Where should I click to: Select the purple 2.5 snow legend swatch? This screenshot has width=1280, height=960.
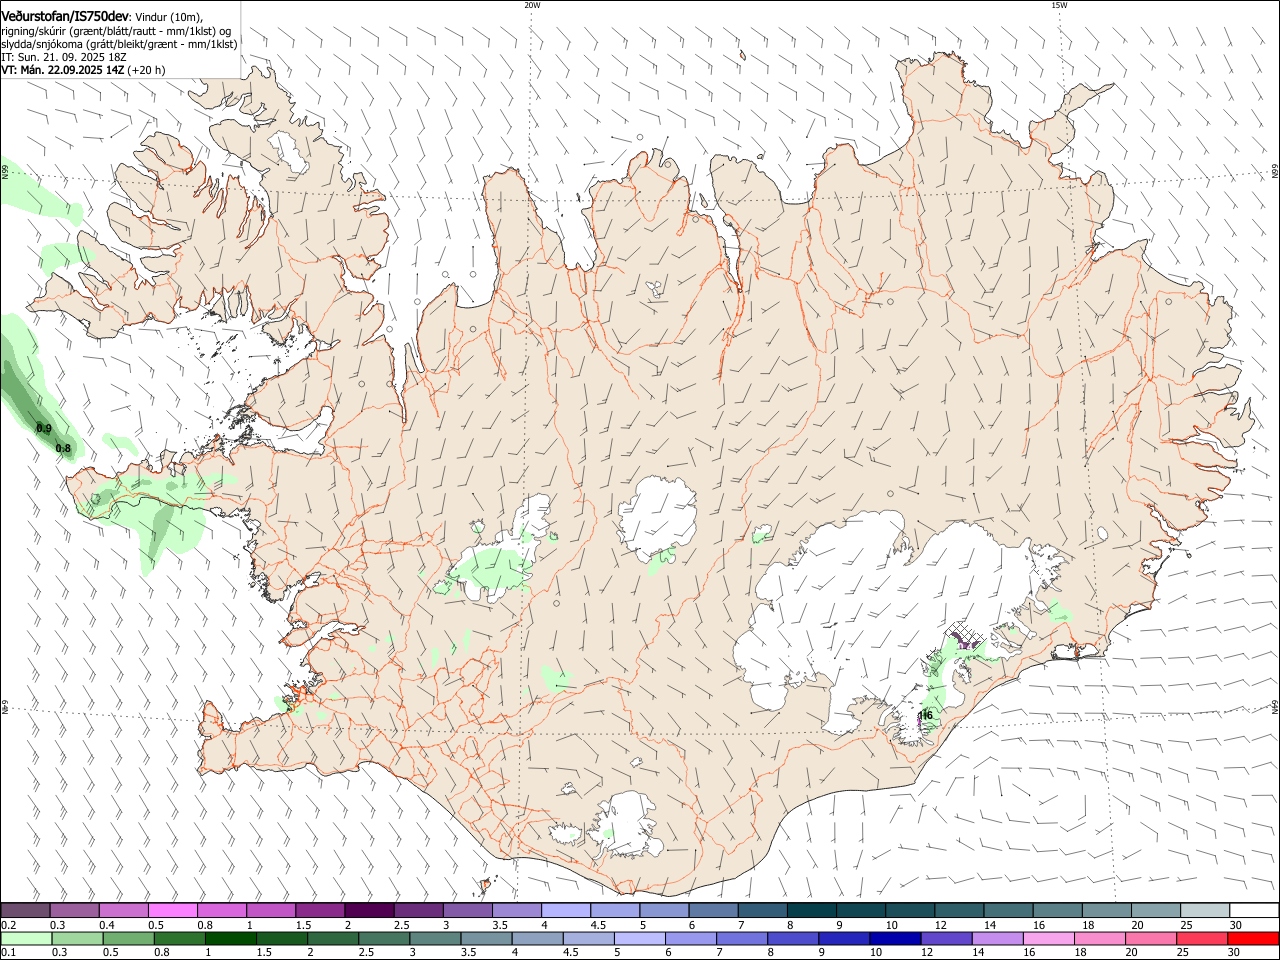[x=418, y=910]
